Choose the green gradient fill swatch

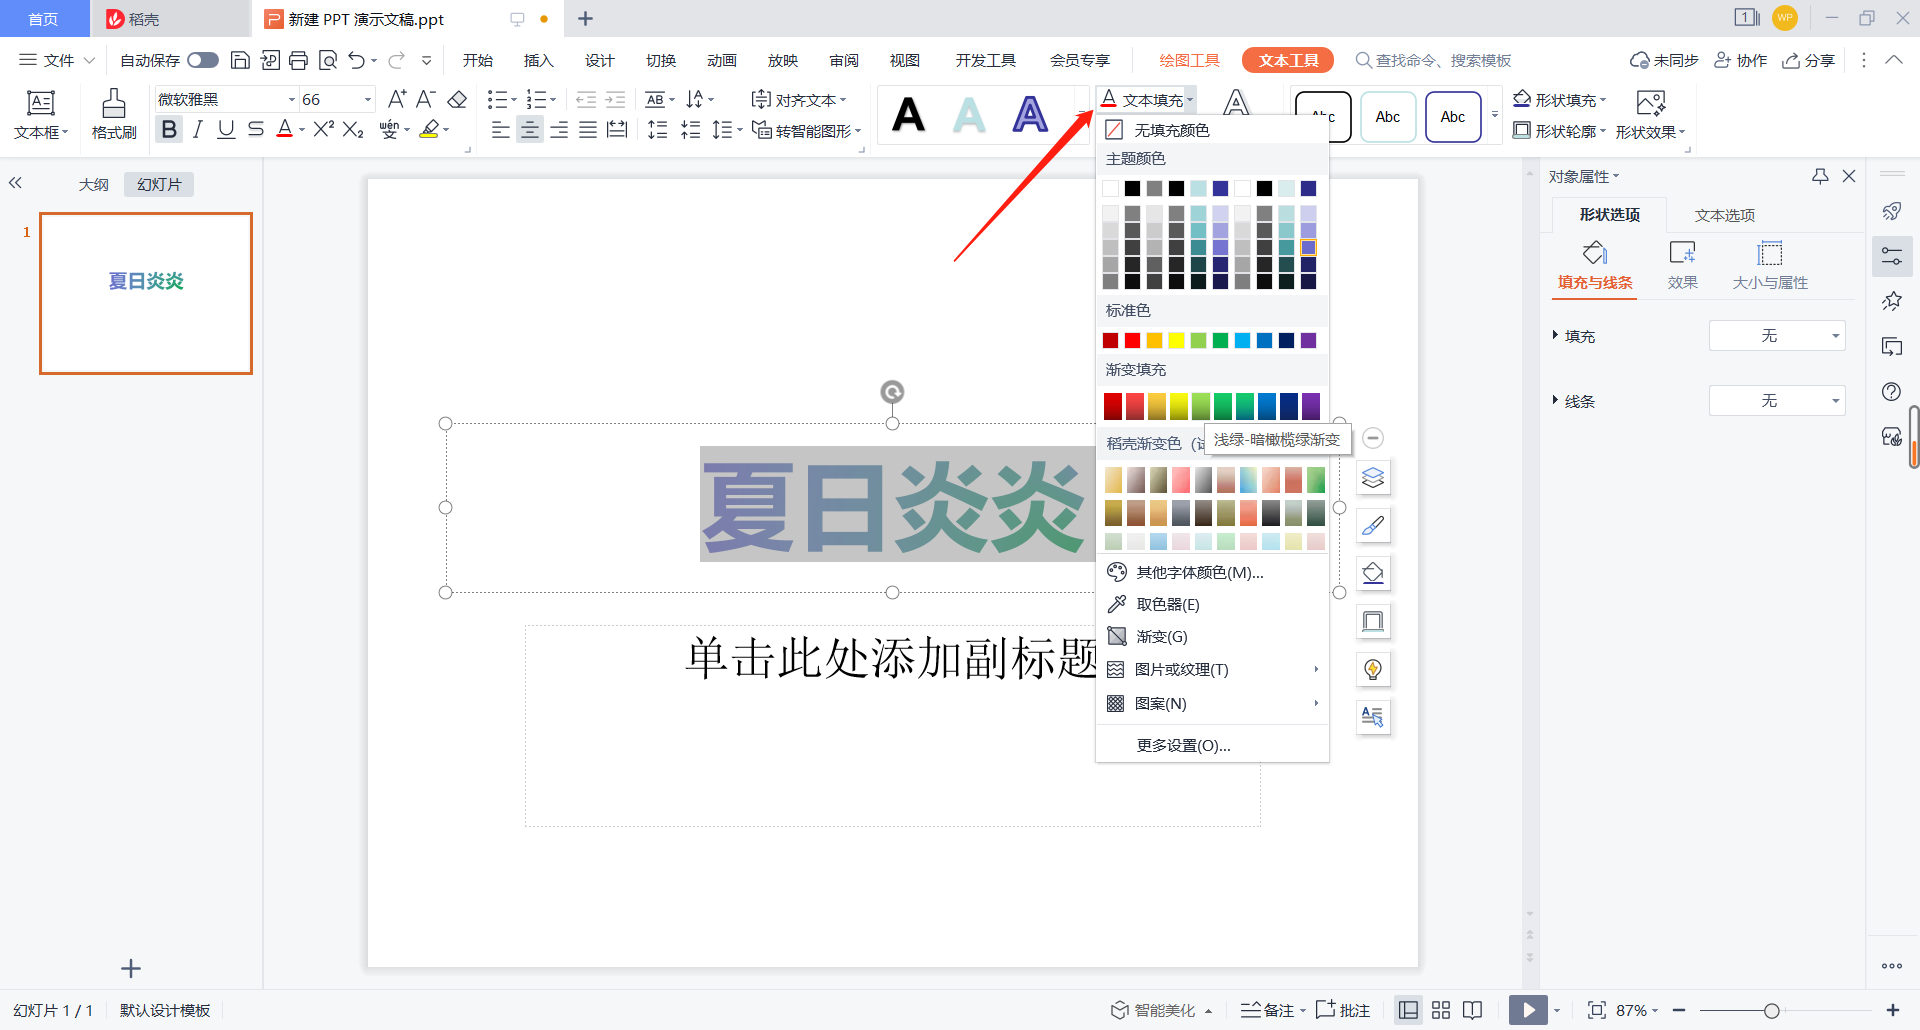point(1223,406)
